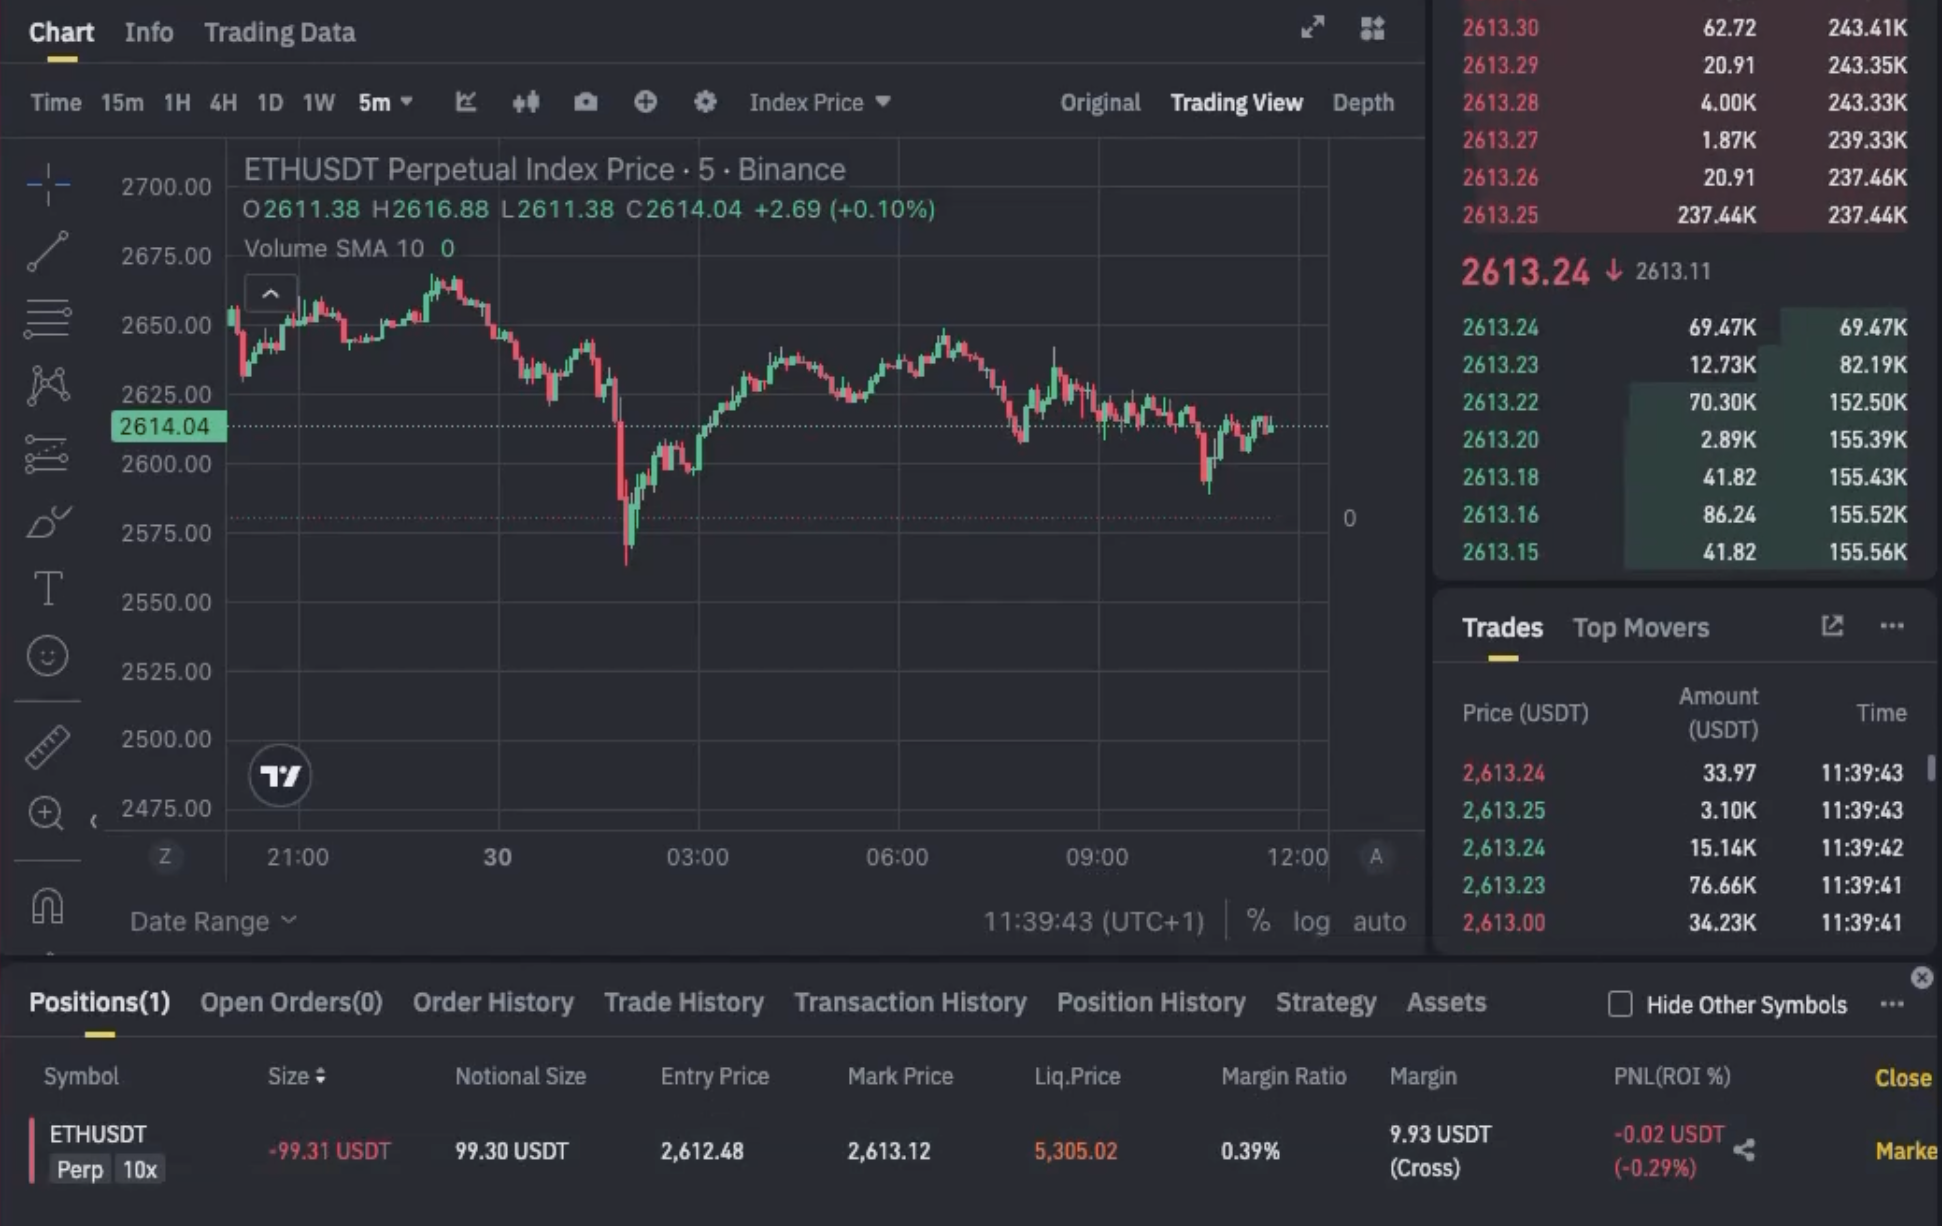Screen dimensions: 1942x1226
Task: Toggle auto scale on chart
Action: [x=1378, y=921]
